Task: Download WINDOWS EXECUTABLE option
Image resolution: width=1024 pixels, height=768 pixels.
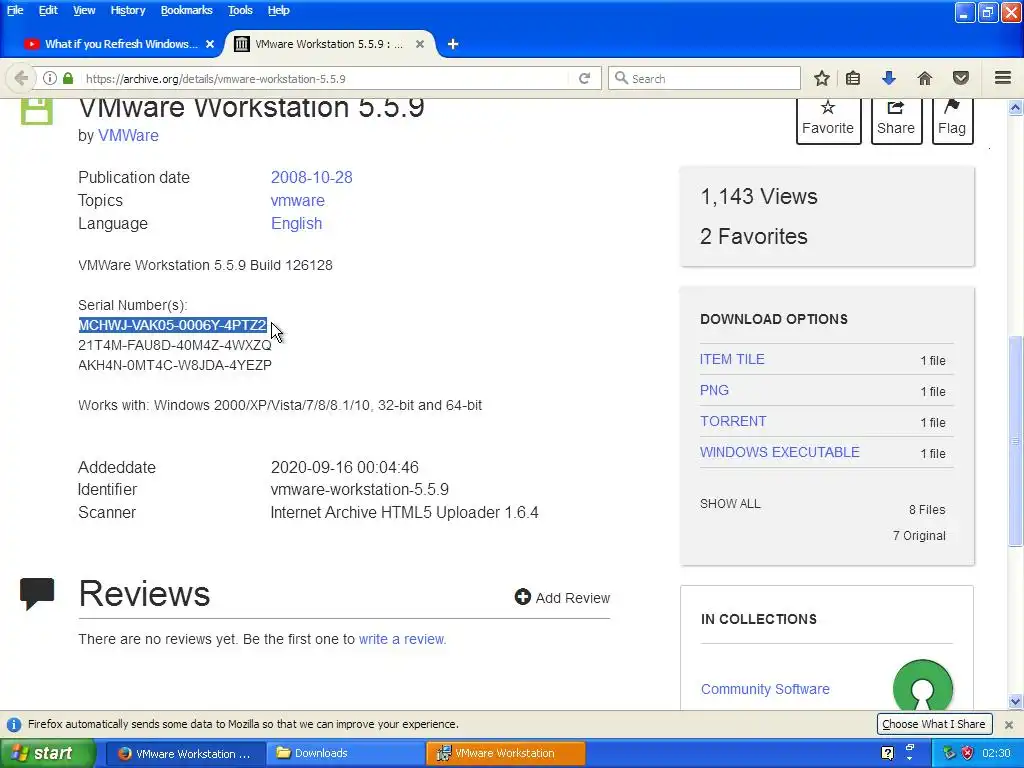Action: click(780, 452)
